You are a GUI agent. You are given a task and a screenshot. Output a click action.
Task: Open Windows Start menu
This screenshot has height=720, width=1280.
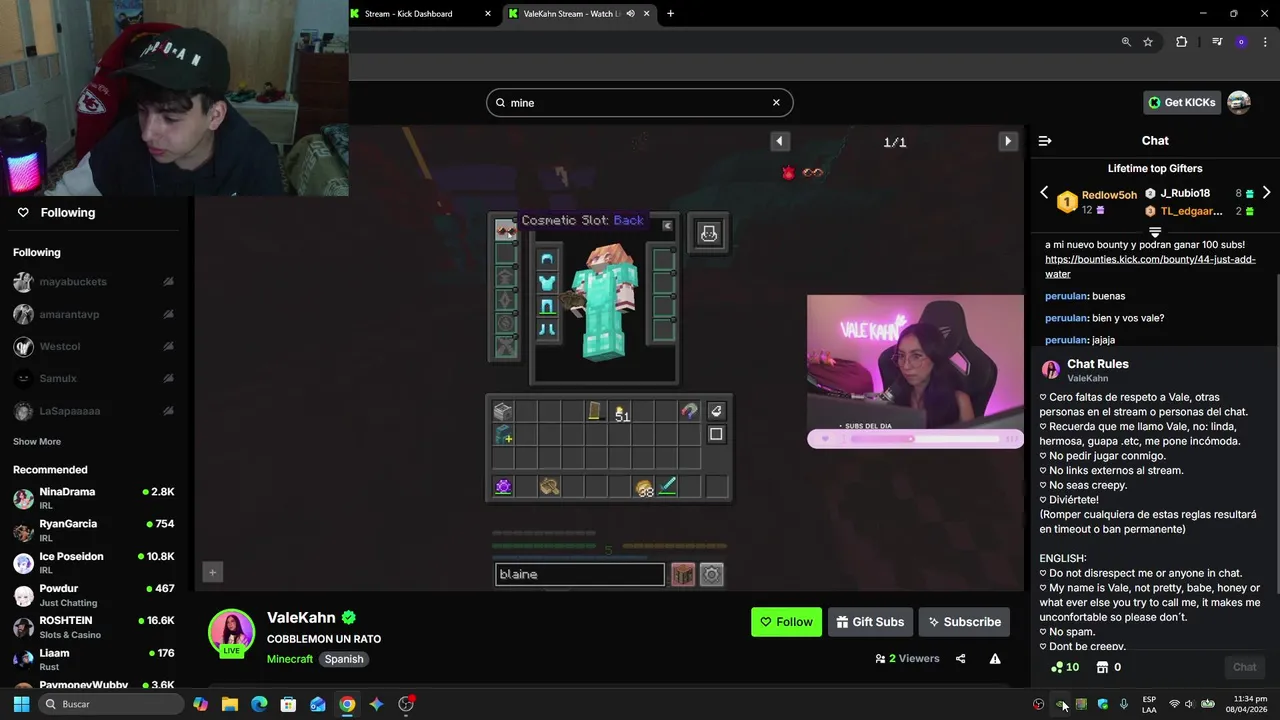click(21, 704)
